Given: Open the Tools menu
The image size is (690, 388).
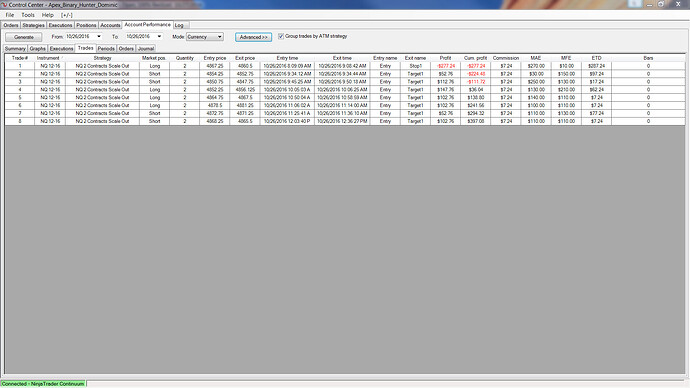Looking at the screenshot, I should click(28, 15).
